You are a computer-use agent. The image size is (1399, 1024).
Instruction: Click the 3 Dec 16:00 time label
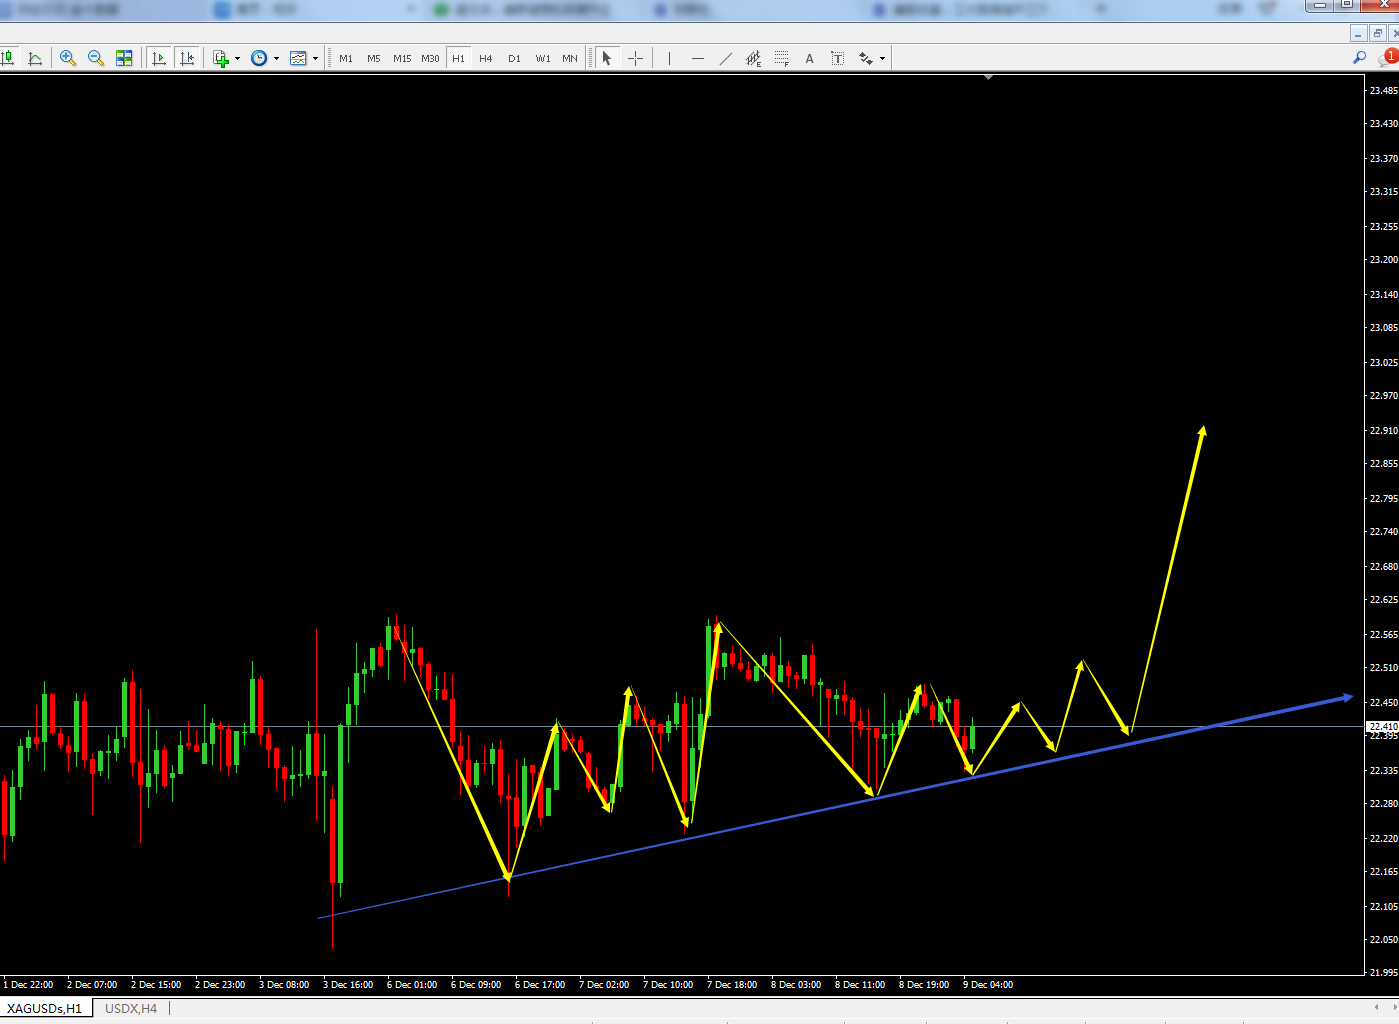tap(348, 985)
